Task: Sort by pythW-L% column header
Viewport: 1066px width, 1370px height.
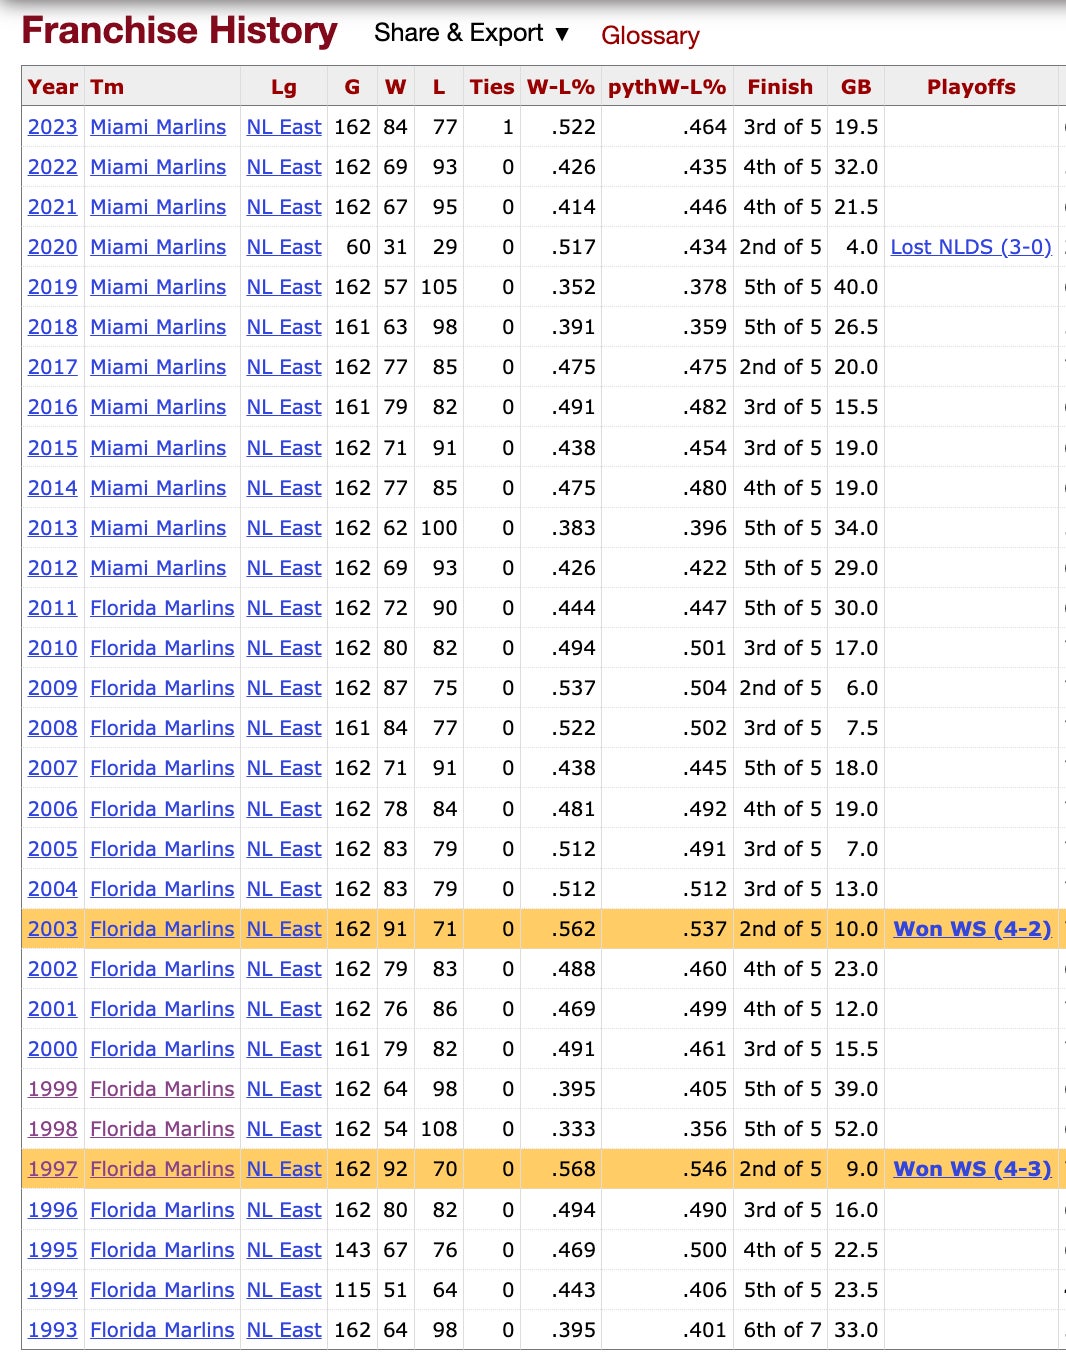Action: [666, 87]
